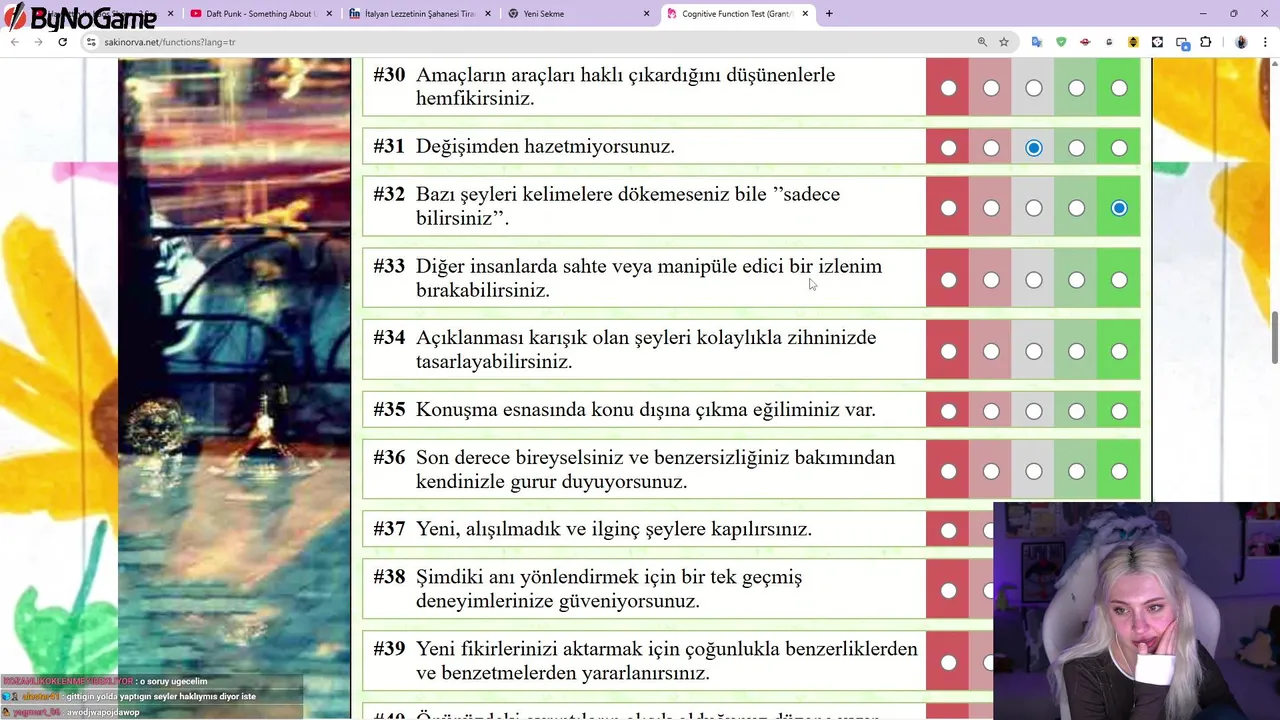Click the "#36" question number
1280x720 pixels.
[x=389, y=457]
